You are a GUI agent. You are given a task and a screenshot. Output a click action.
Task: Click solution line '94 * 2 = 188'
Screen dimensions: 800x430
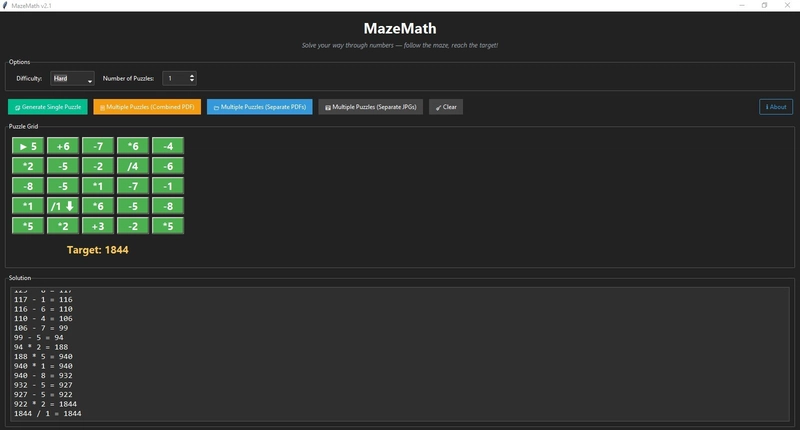[x=41, y=347]
